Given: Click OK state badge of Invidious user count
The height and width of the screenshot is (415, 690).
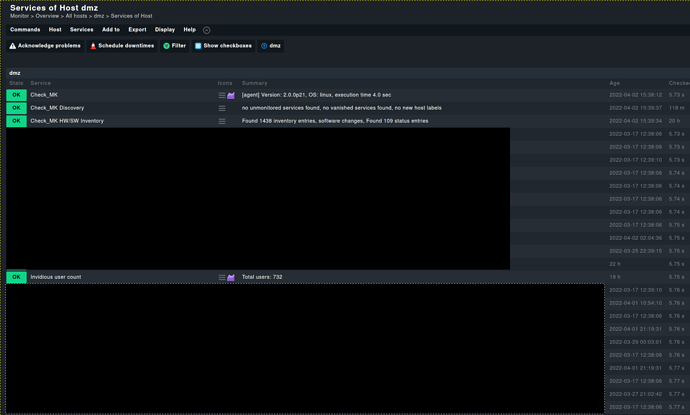Looking at the screenshot, I should tap(16, 277).
